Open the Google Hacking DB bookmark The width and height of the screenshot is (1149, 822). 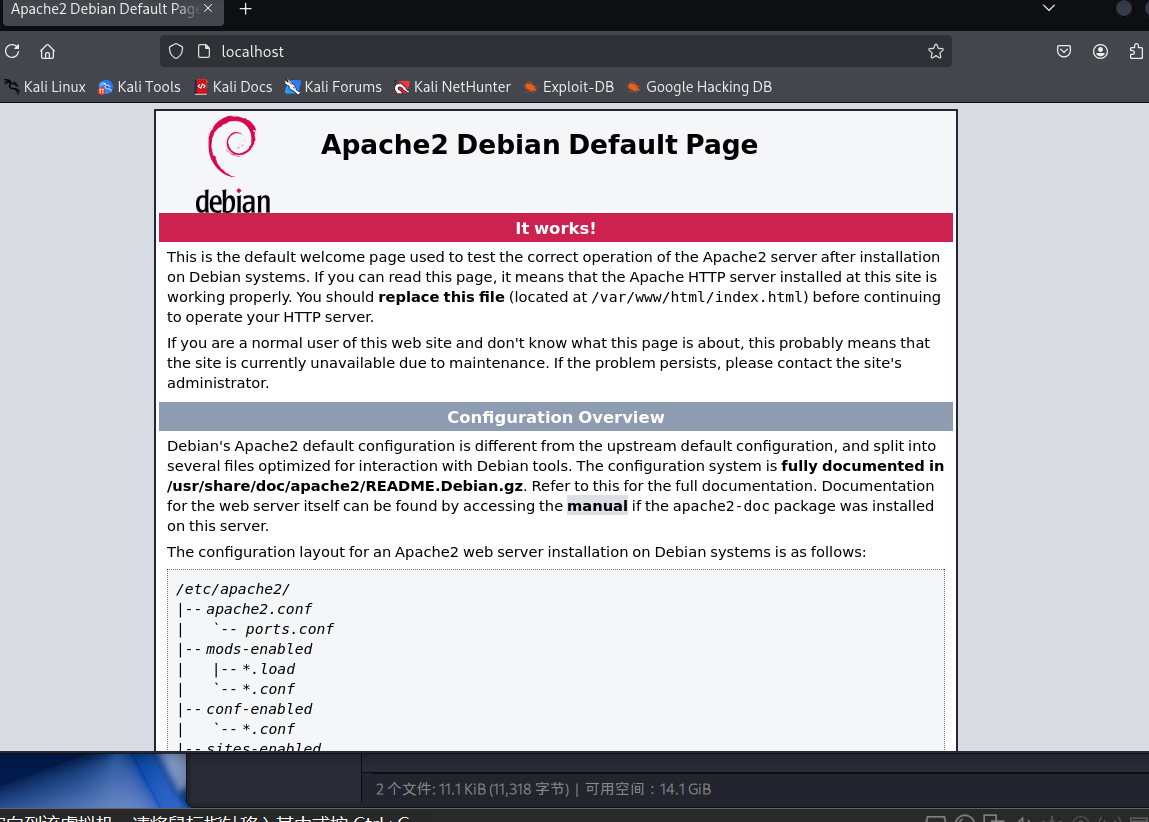(x=699, y=86)
